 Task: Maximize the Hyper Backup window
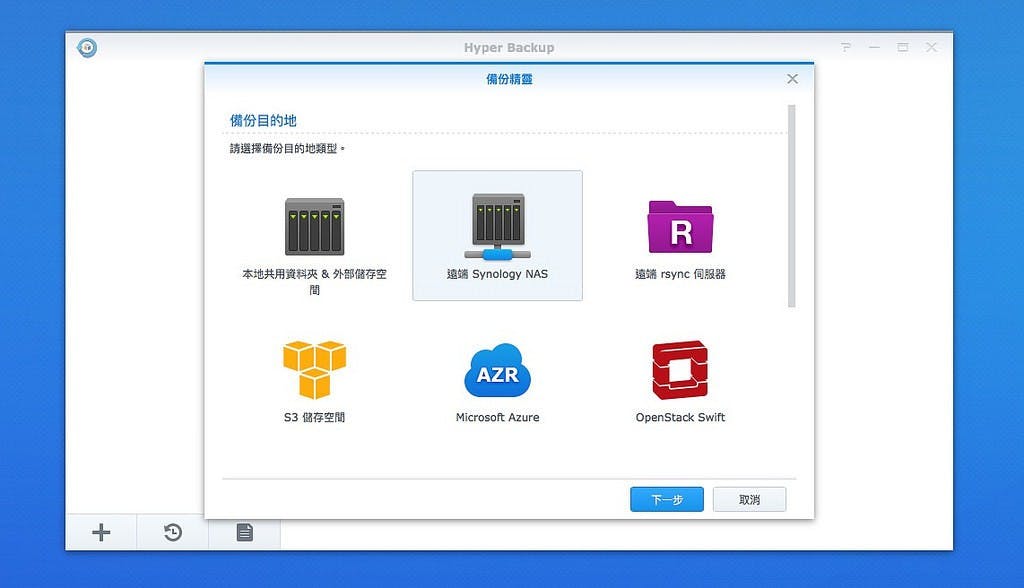pyautogui.click(x=903, y=47)
